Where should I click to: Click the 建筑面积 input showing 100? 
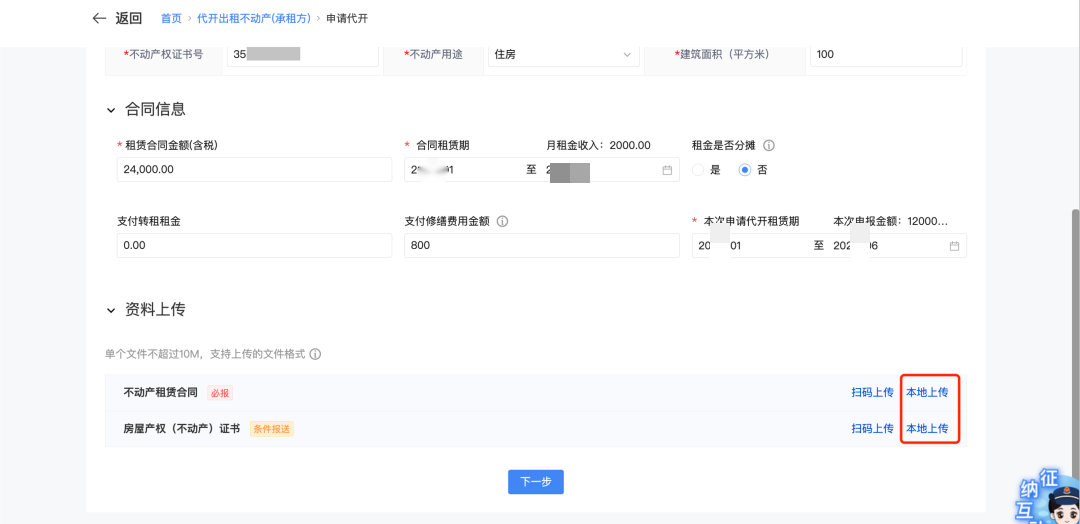point(886,54)
